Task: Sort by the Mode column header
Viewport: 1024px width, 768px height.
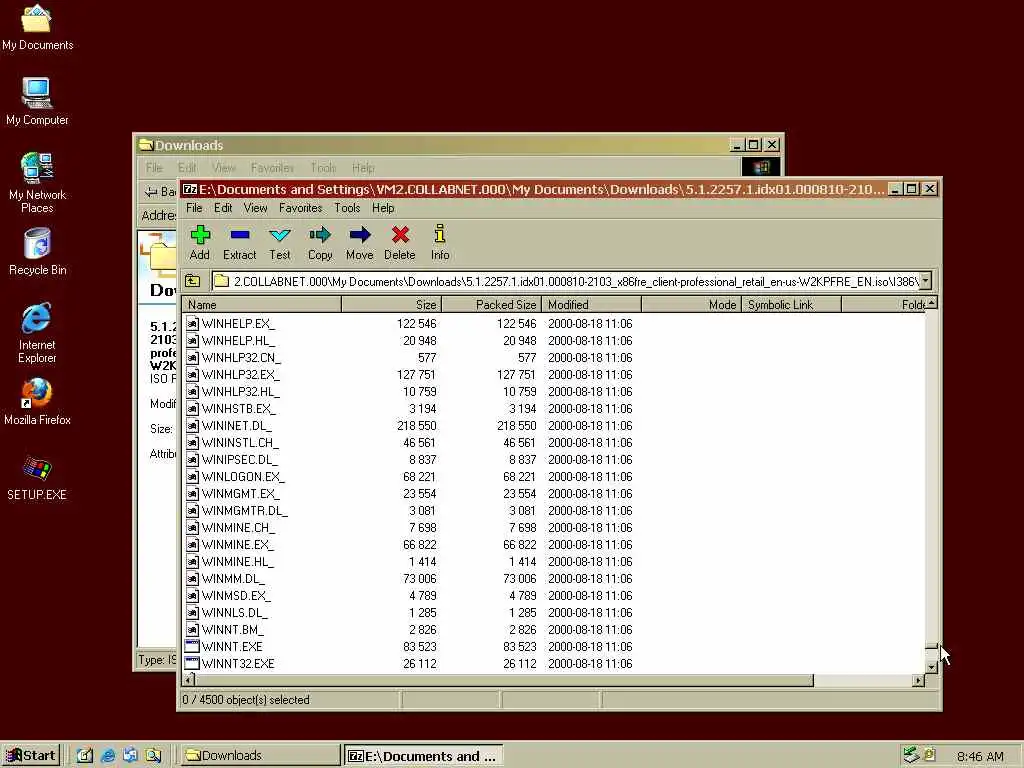Action: pyautogui.click(x=692, y=304)
